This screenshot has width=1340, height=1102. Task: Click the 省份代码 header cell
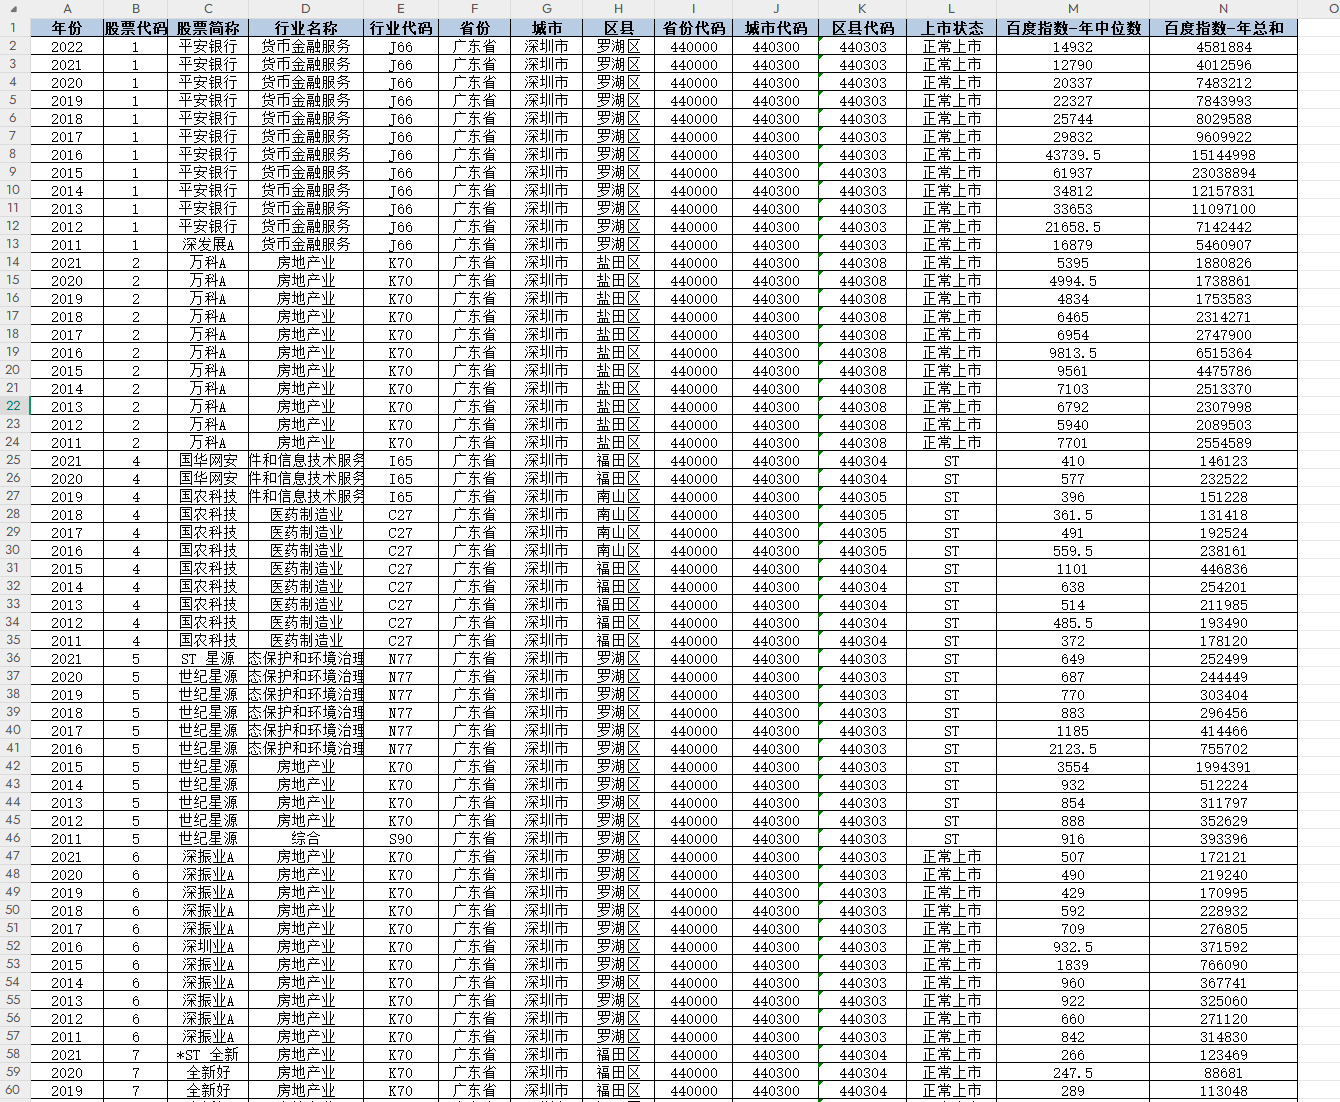[x=694, y=28]
